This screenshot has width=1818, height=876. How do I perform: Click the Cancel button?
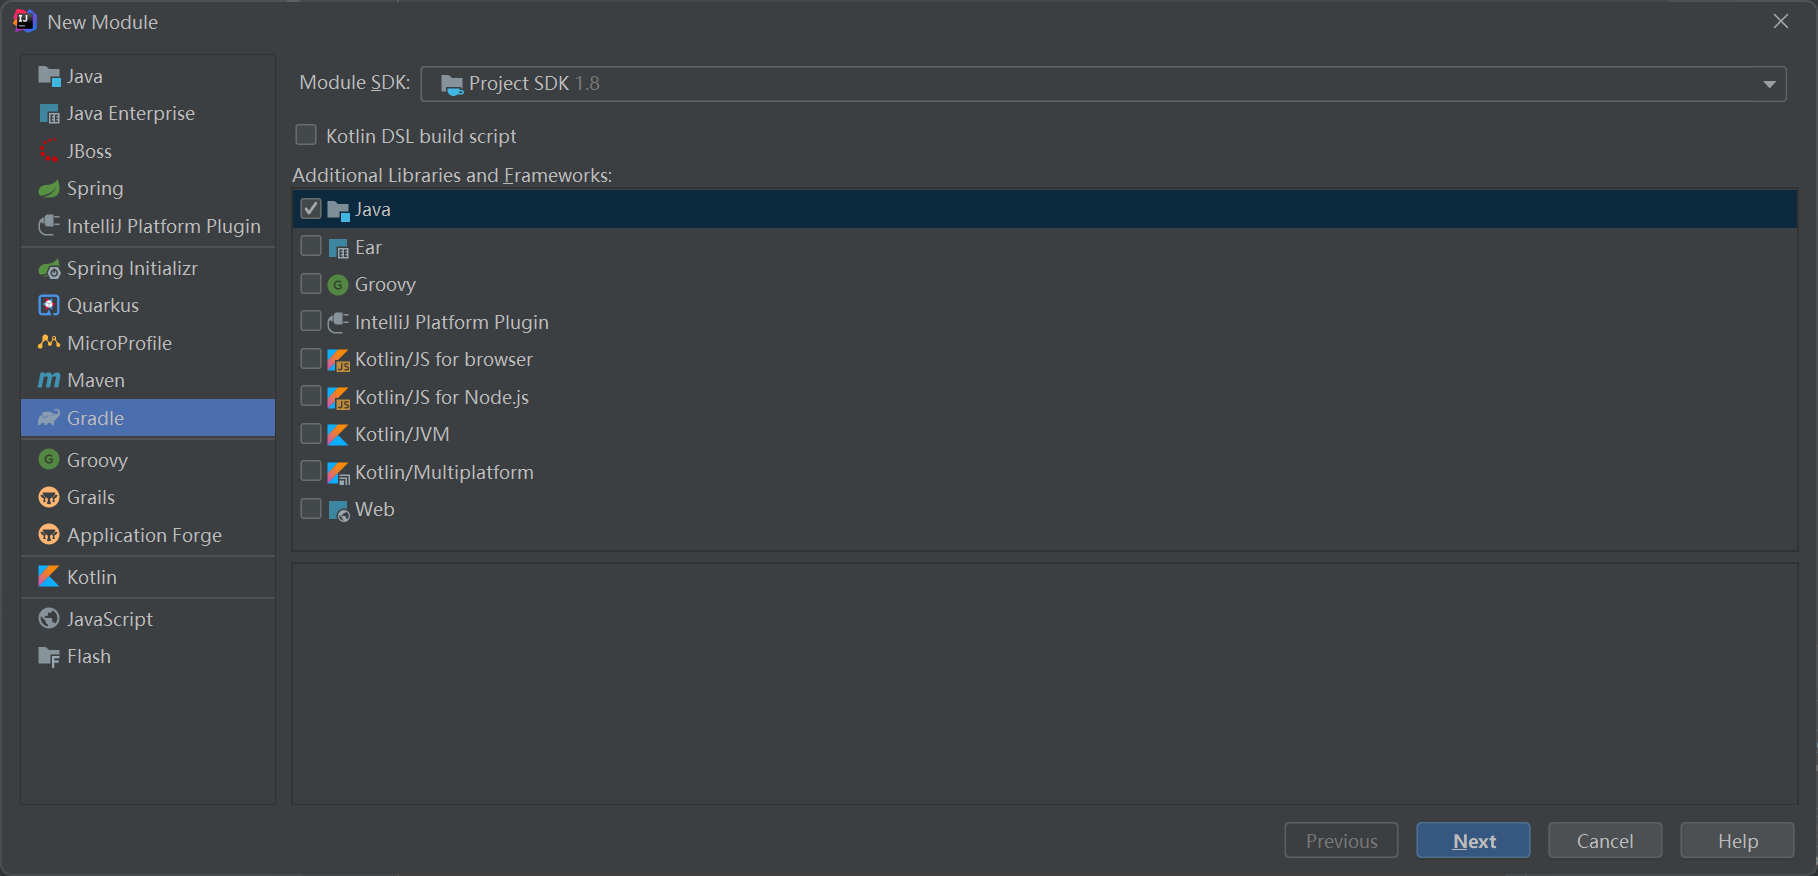(1605, 841)
